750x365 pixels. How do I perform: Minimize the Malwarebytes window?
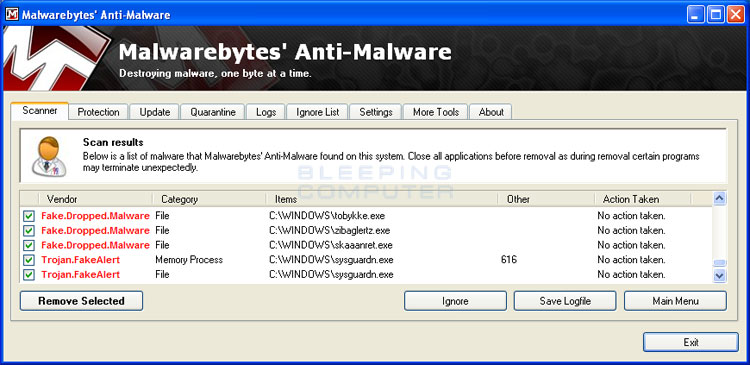tap(696, 14)
